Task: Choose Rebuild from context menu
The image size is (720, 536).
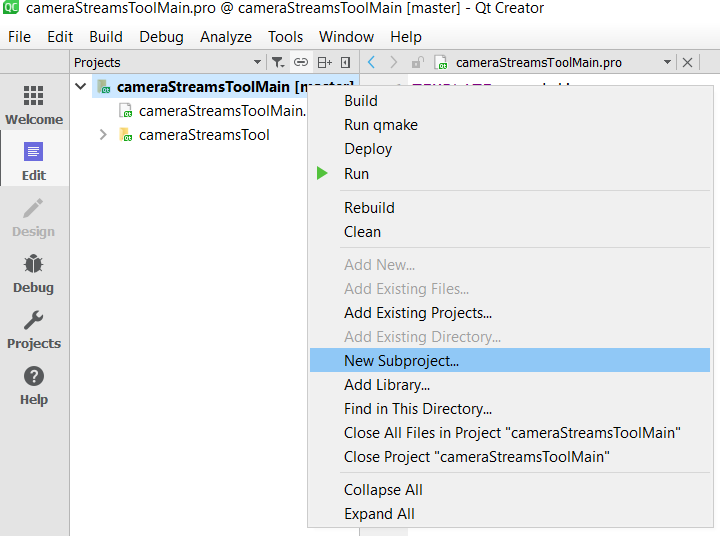Action: tap(510, 208)
